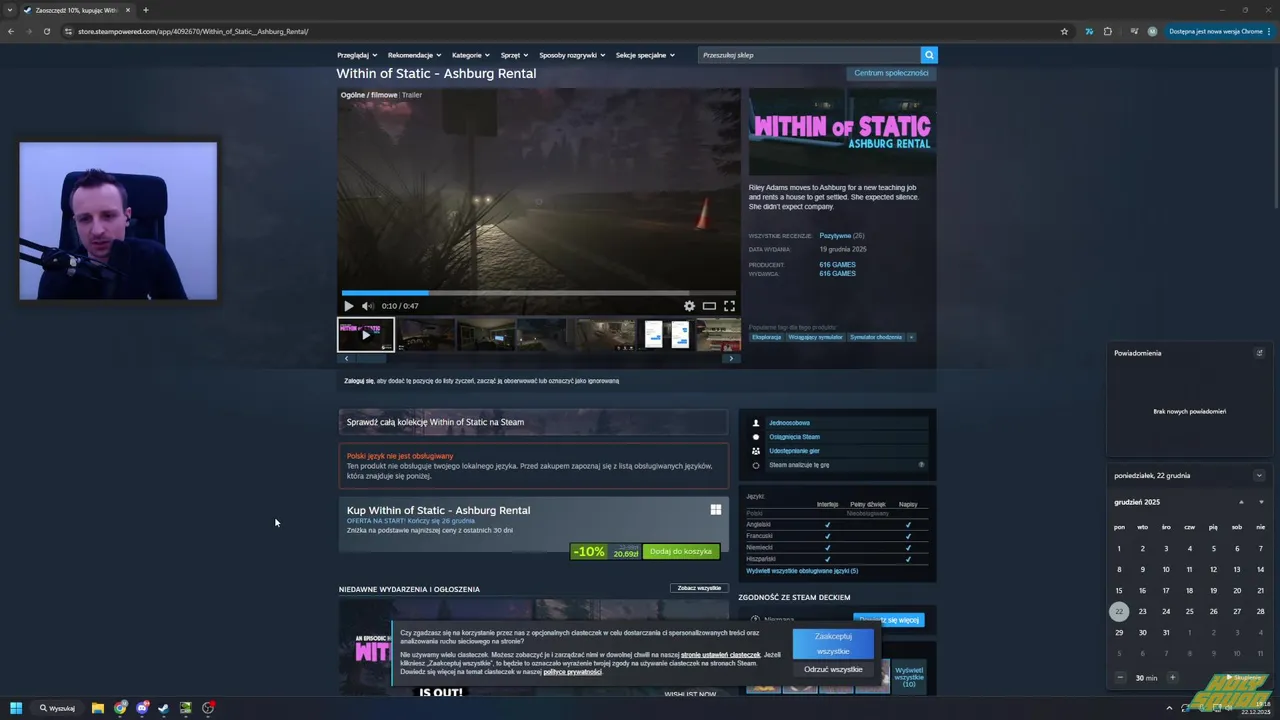1280x720 pixels.
Task: Open 'polityce prywatności' link
Action: click(x=572, y=672)
